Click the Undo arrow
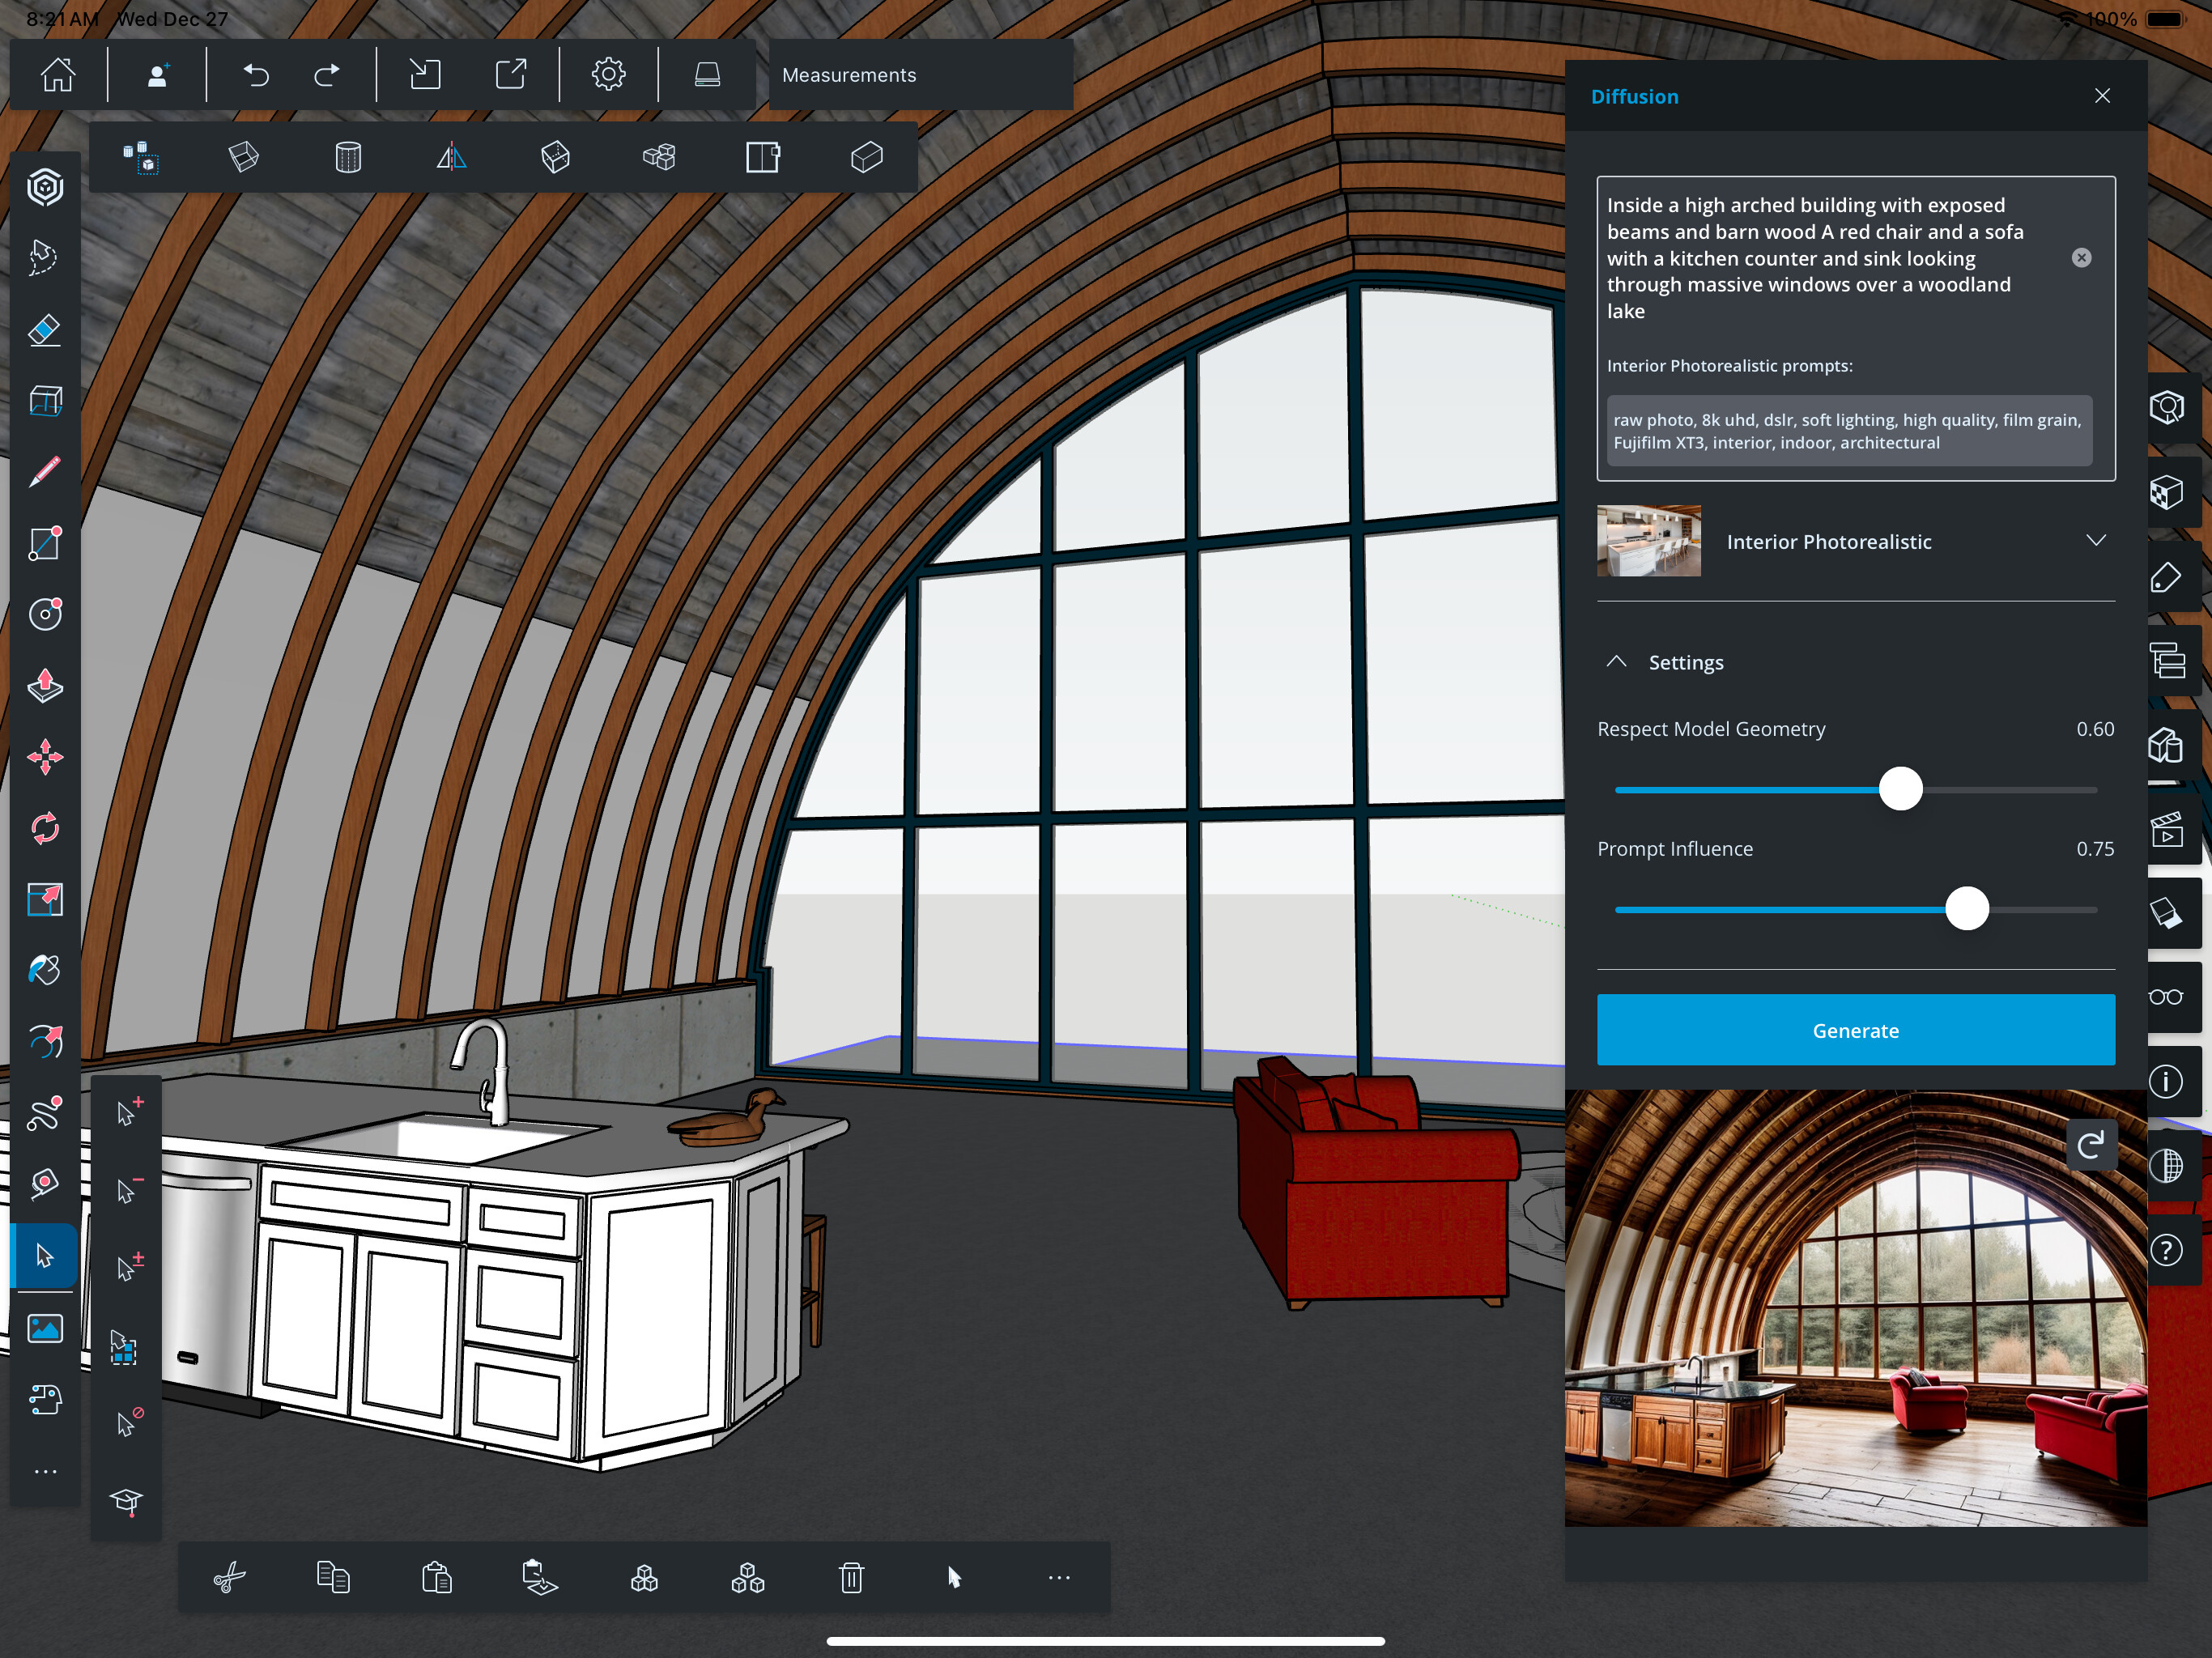Image resolution: width=2212 pixels, height=1658 pixels. [x=256, y=75]
